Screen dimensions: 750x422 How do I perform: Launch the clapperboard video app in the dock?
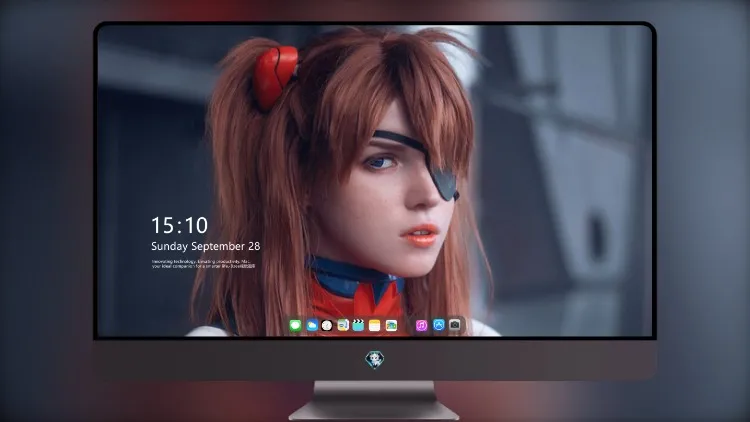pos(358,325)
